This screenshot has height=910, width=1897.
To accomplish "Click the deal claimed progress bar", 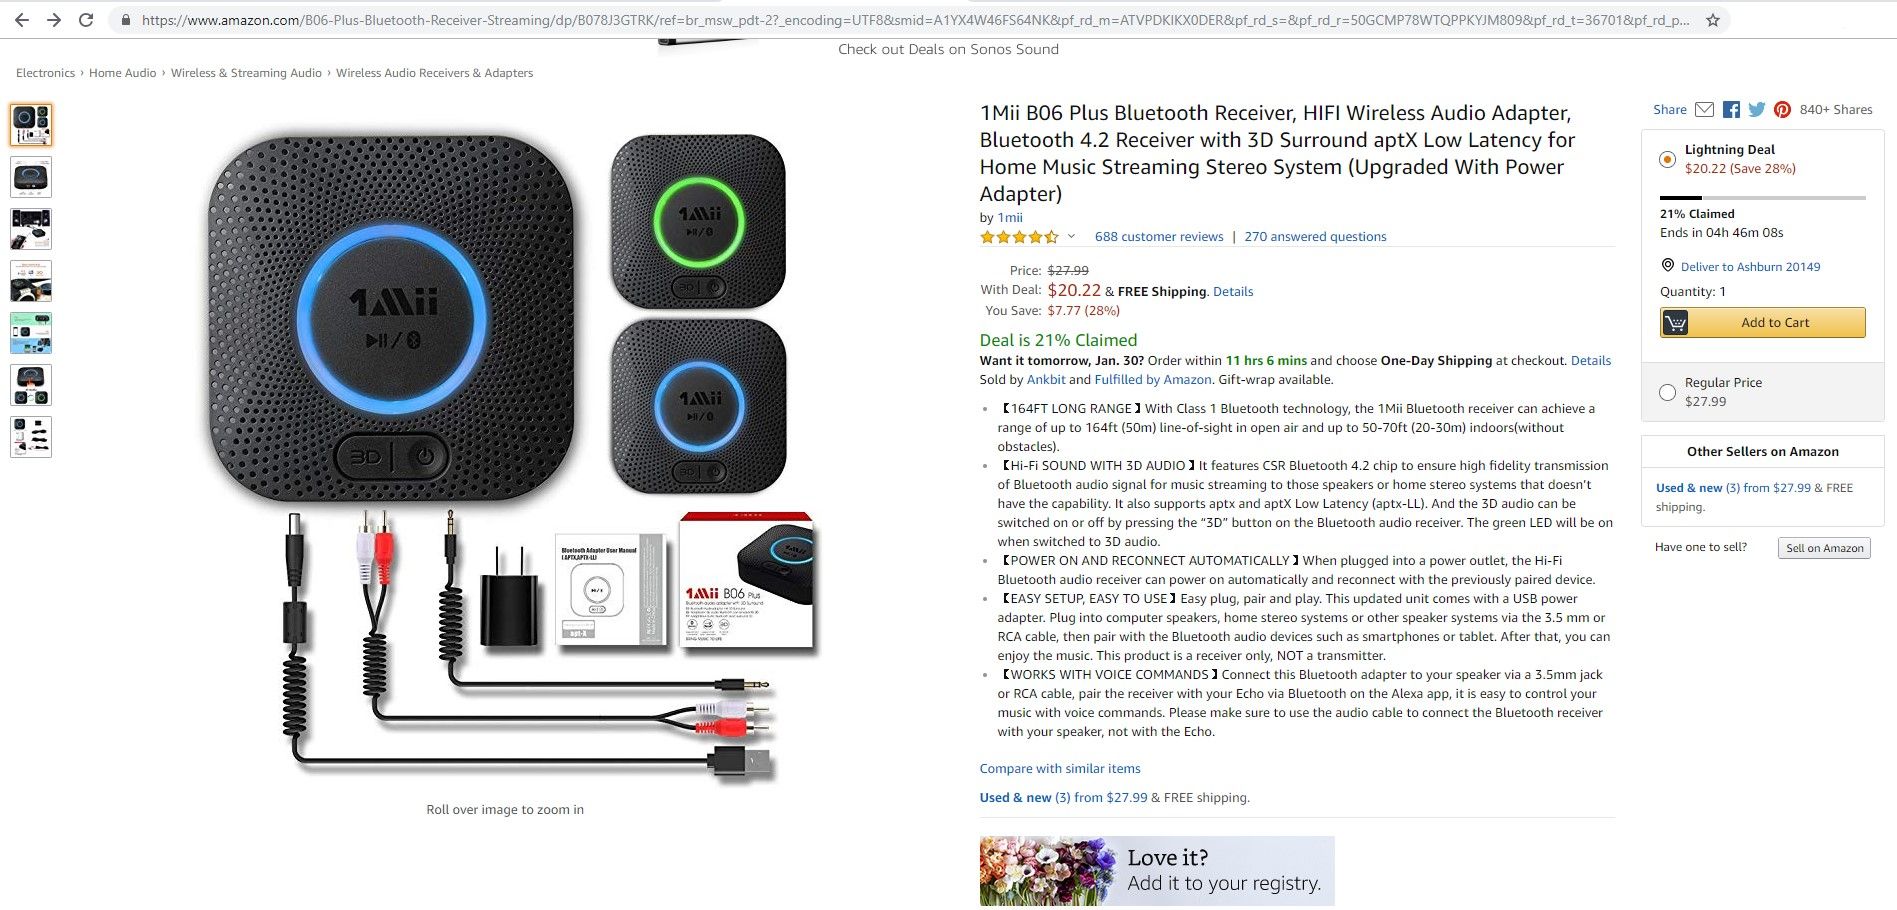I will pyautogui.click(x=1762, y=198).
